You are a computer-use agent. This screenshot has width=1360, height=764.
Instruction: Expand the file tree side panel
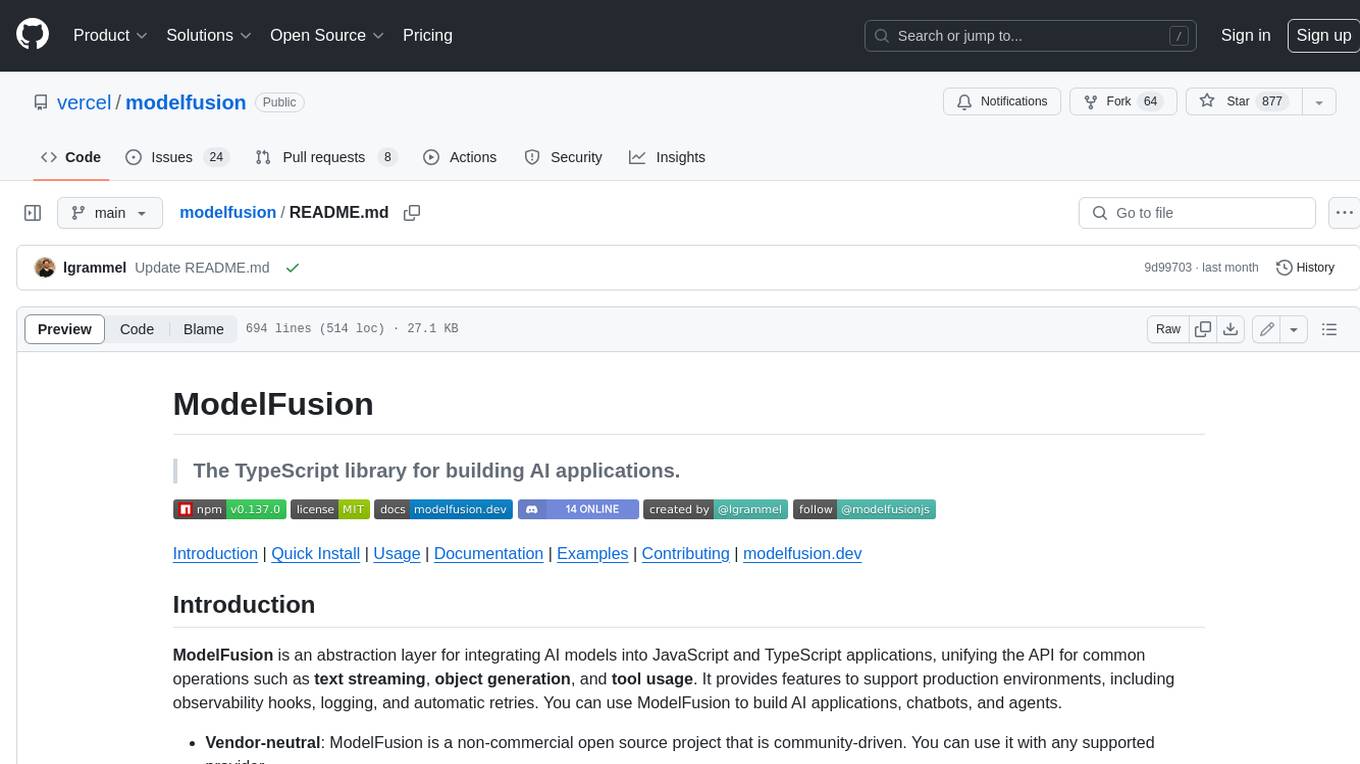pyautogui.click(x=32, y=213)
